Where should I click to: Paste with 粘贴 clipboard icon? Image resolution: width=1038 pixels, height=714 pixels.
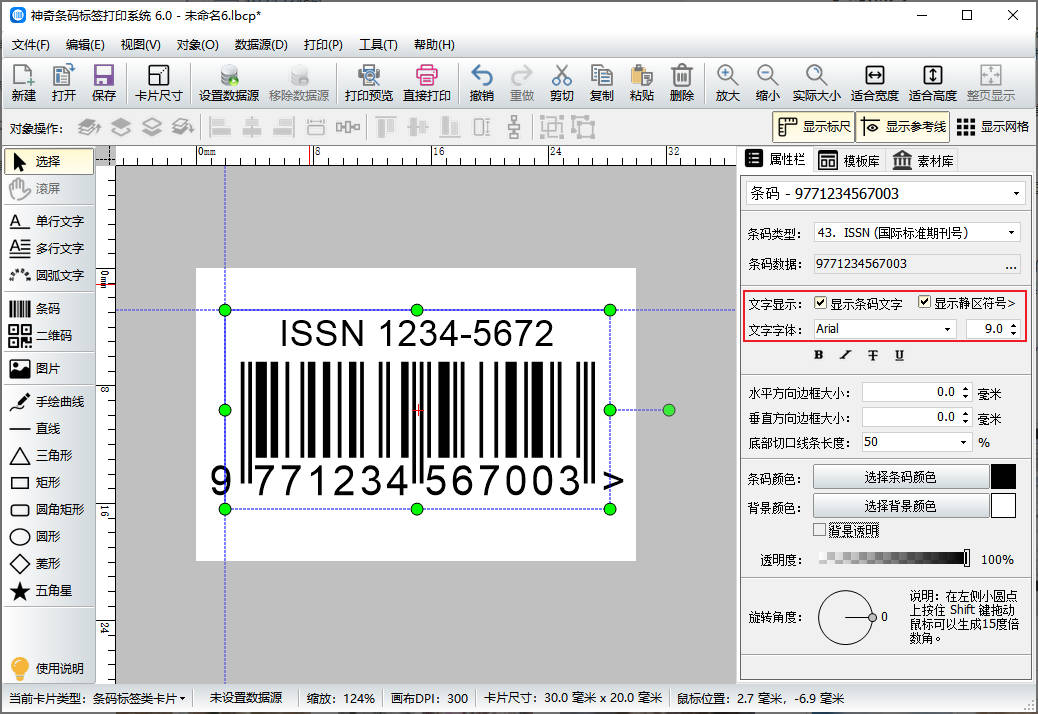[641, 83]
